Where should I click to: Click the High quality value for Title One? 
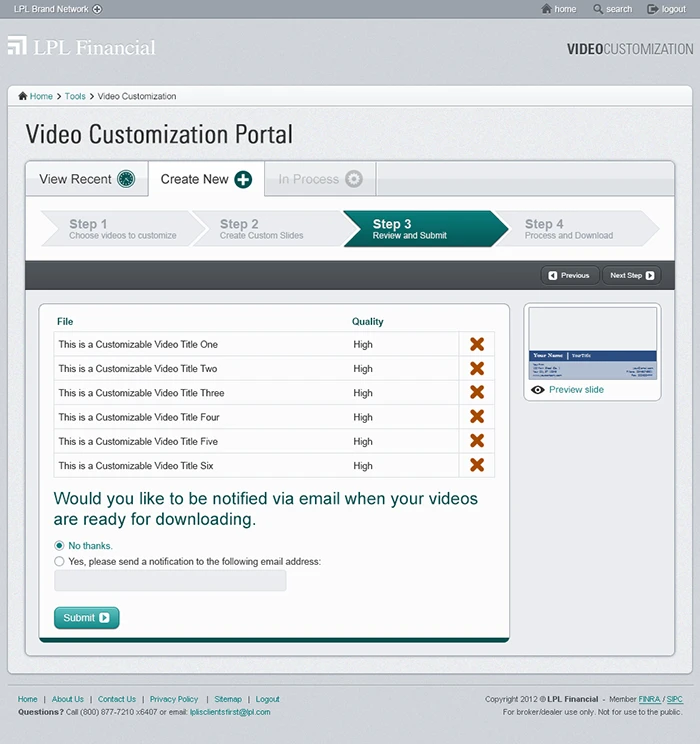363,344
